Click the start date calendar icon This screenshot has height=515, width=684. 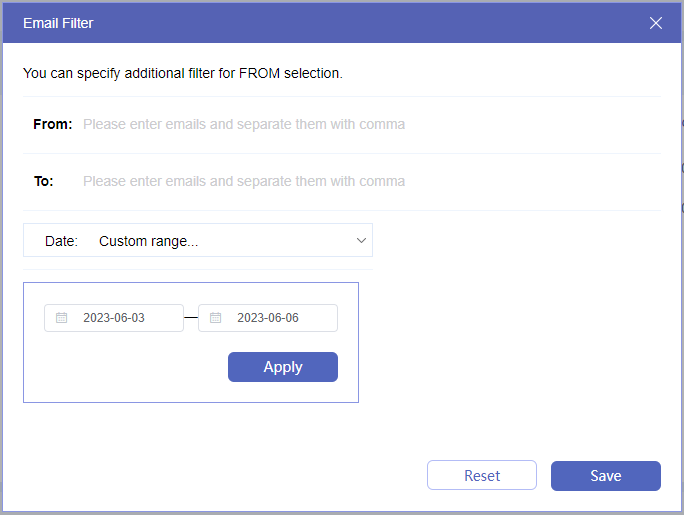(x=62, y=318)
